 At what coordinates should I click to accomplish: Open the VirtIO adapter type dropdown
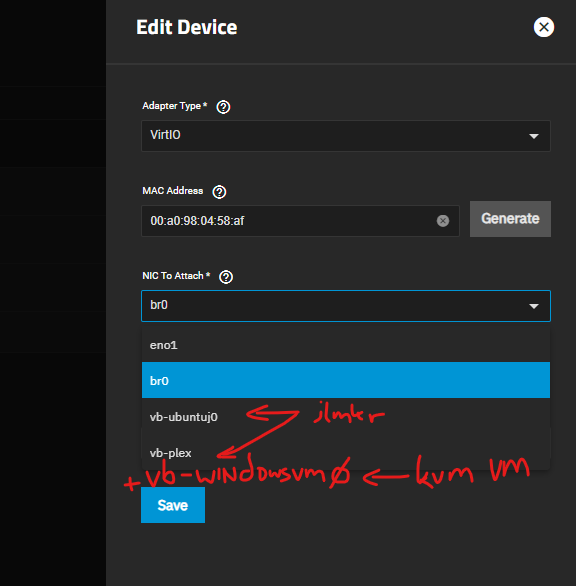coord(346,136)
